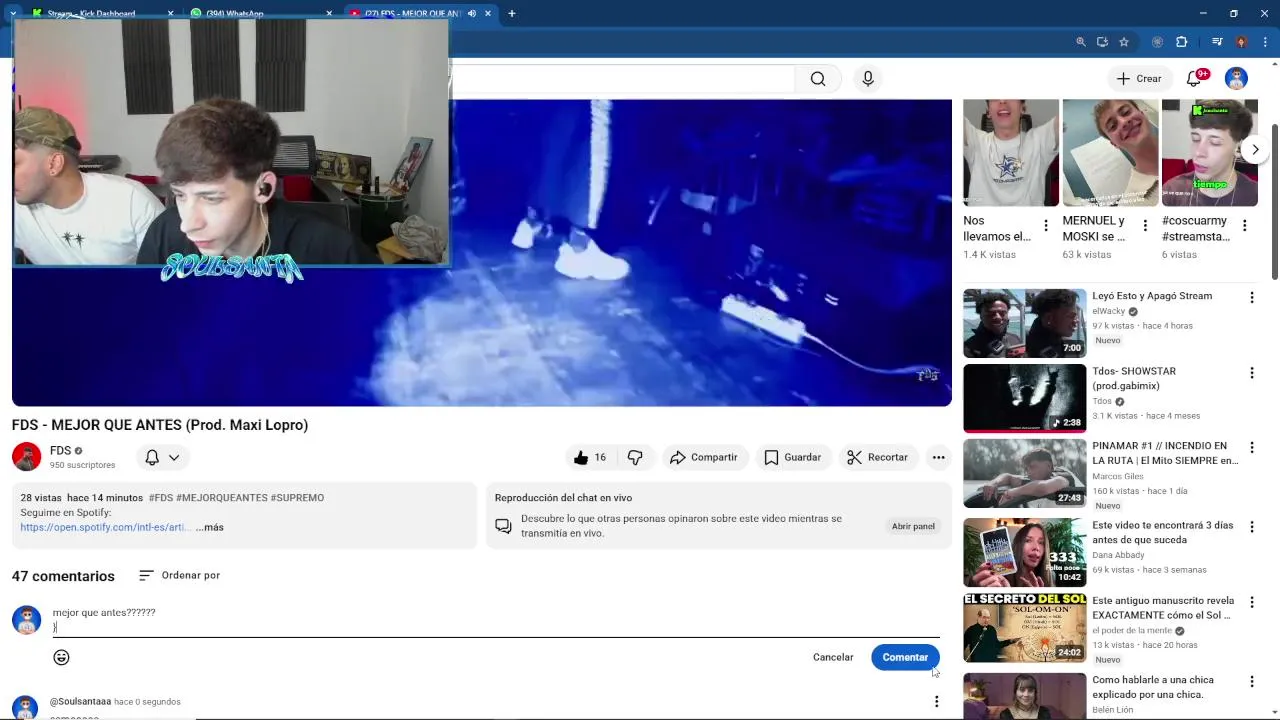Image resolution: width=1280 pixels, height=720 pixels.
Task: Cancel the comment with Cancelar
Action: 833,657
